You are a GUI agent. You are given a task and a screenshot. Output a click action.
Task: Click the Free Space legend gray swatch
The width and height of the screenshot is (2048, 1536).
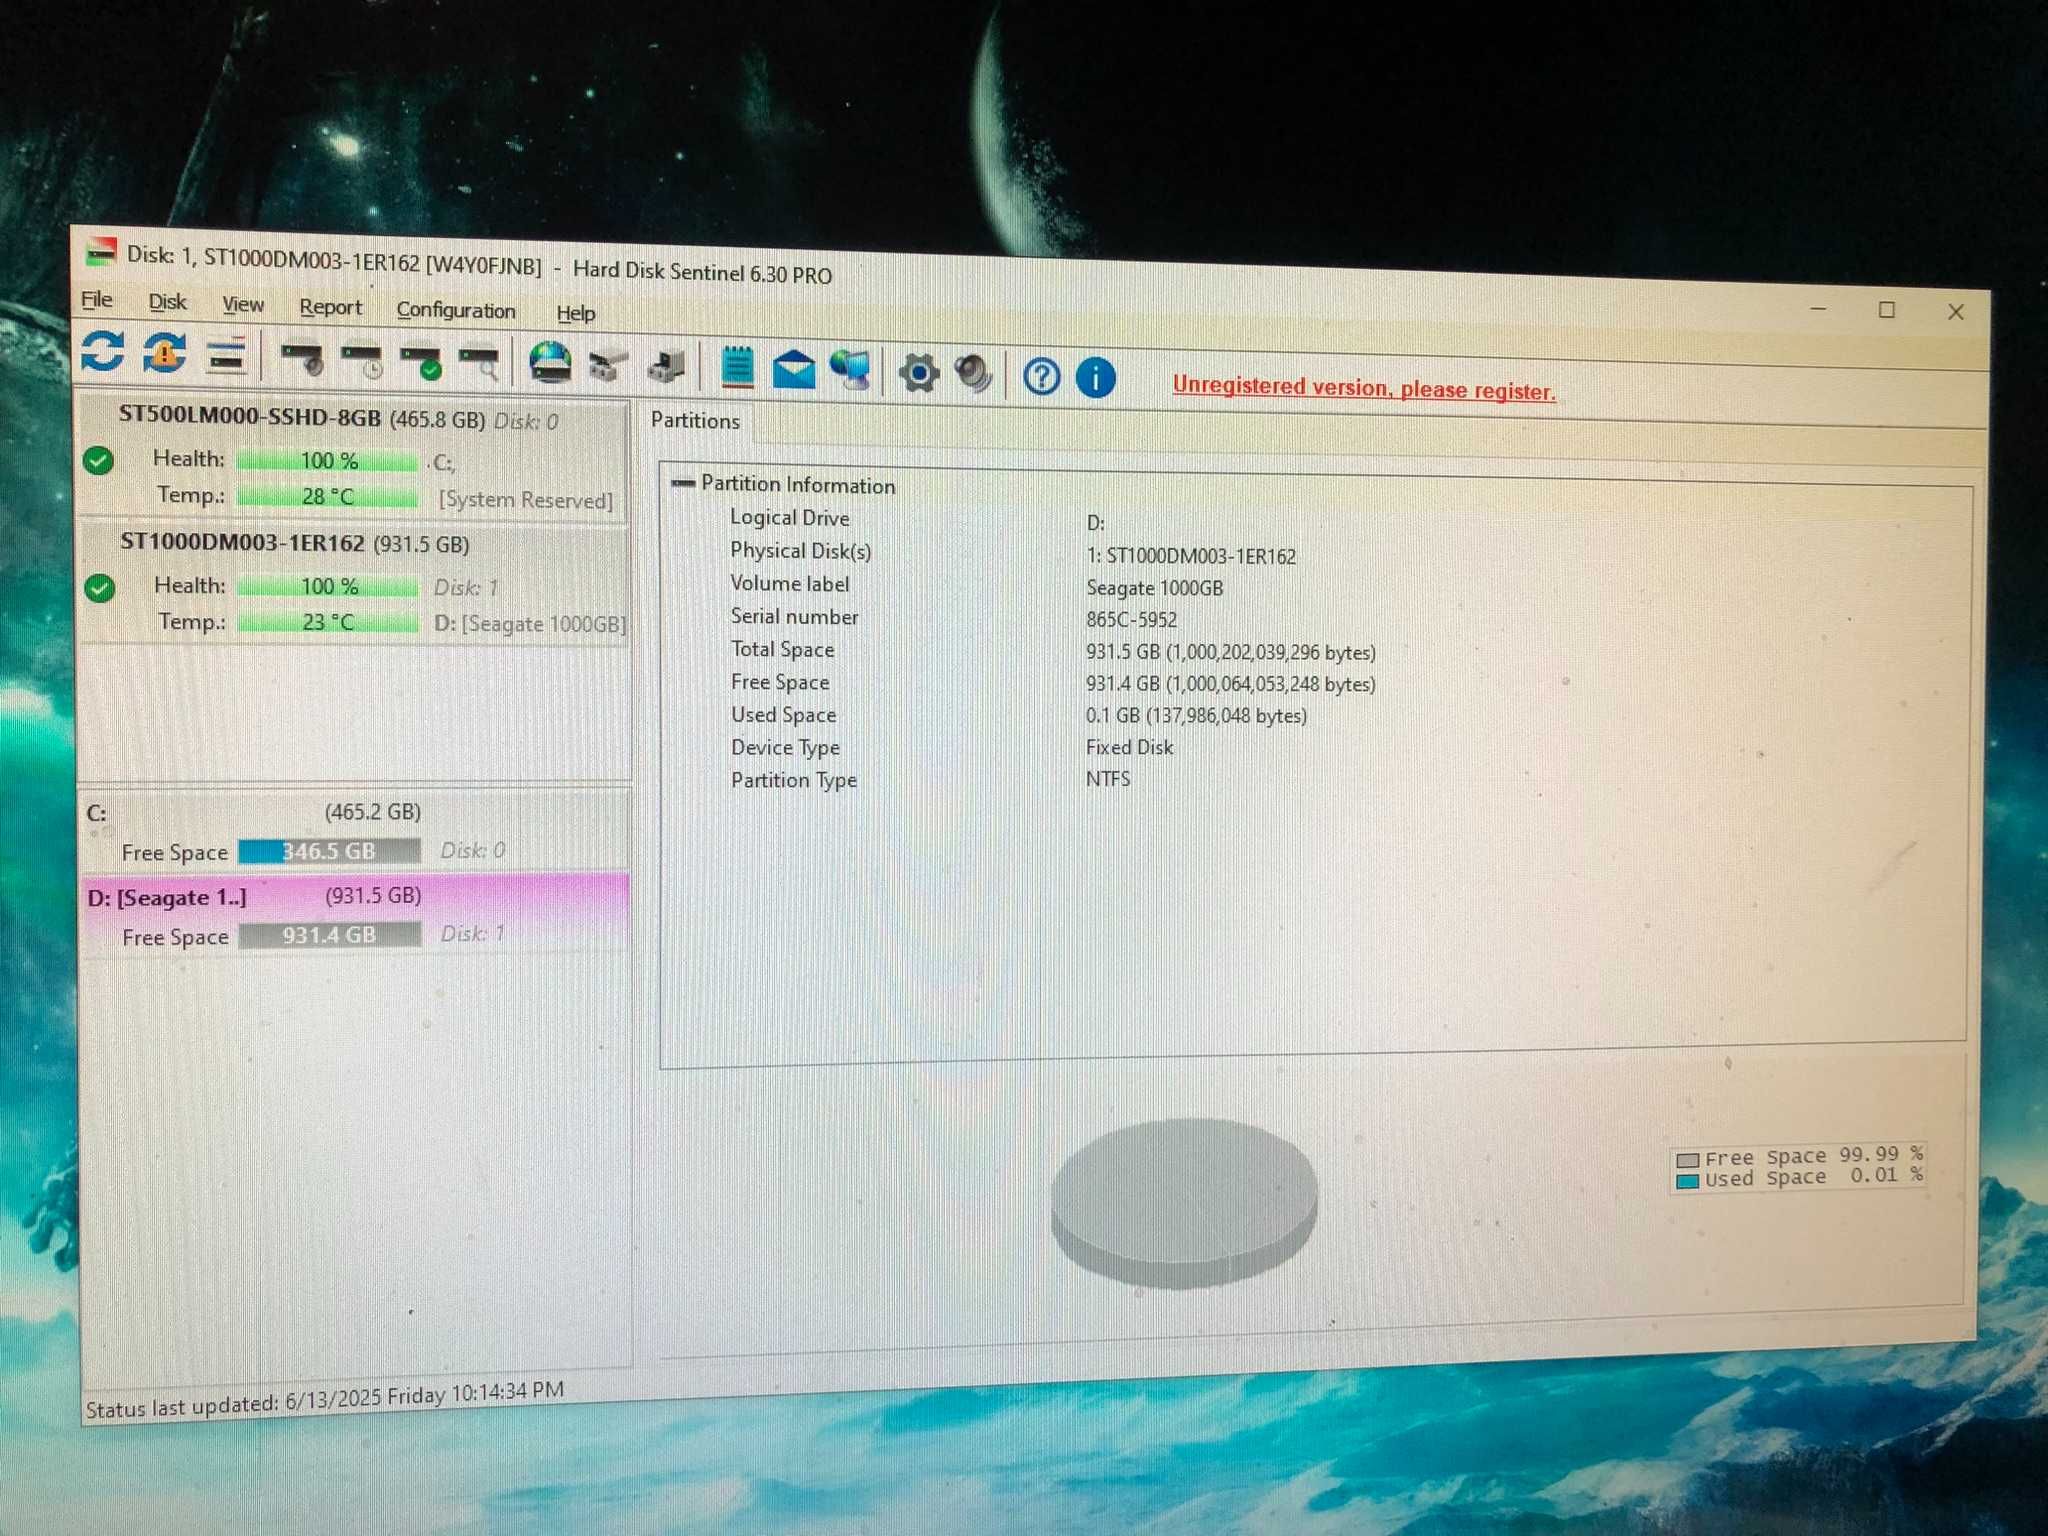1688,1160
